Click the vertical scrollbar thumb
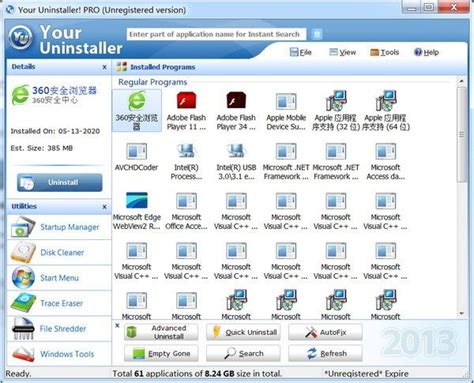The image size is (474, 383). [x=462, y=134]
